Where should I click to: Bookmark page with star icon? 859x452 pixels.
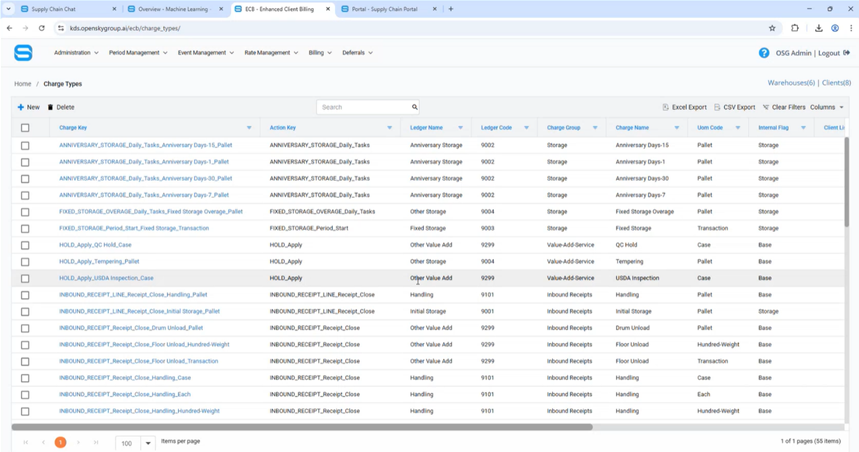(x=772, y=28)
